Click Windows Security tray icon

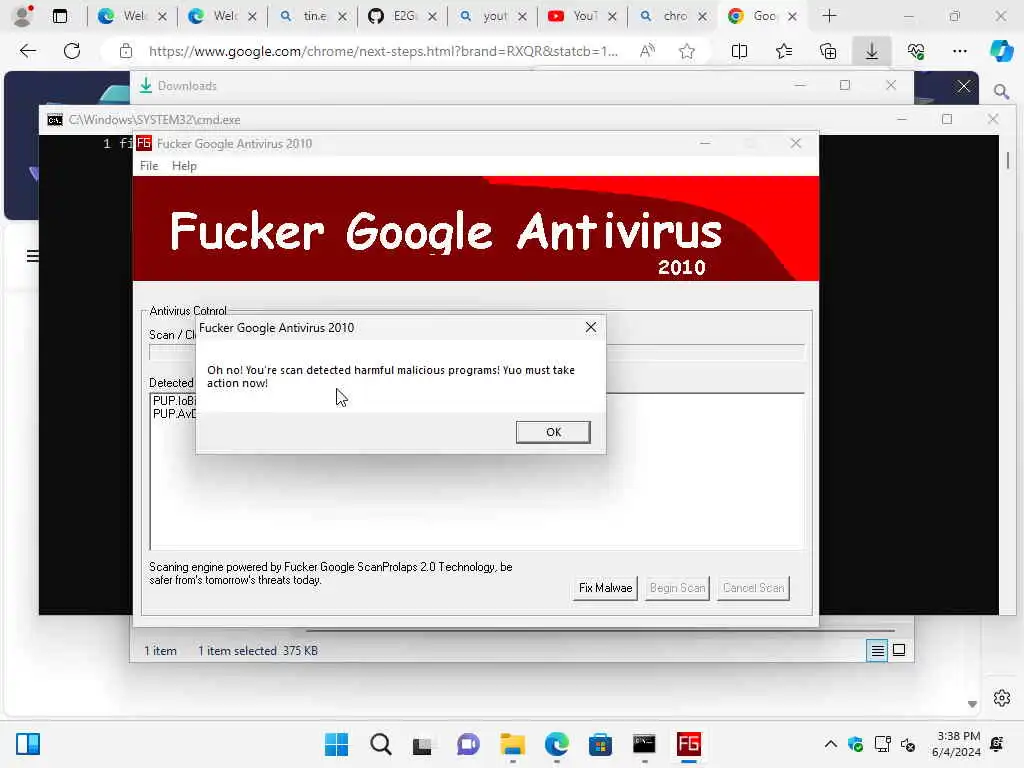pyautogui.click(x=855, y=744)
